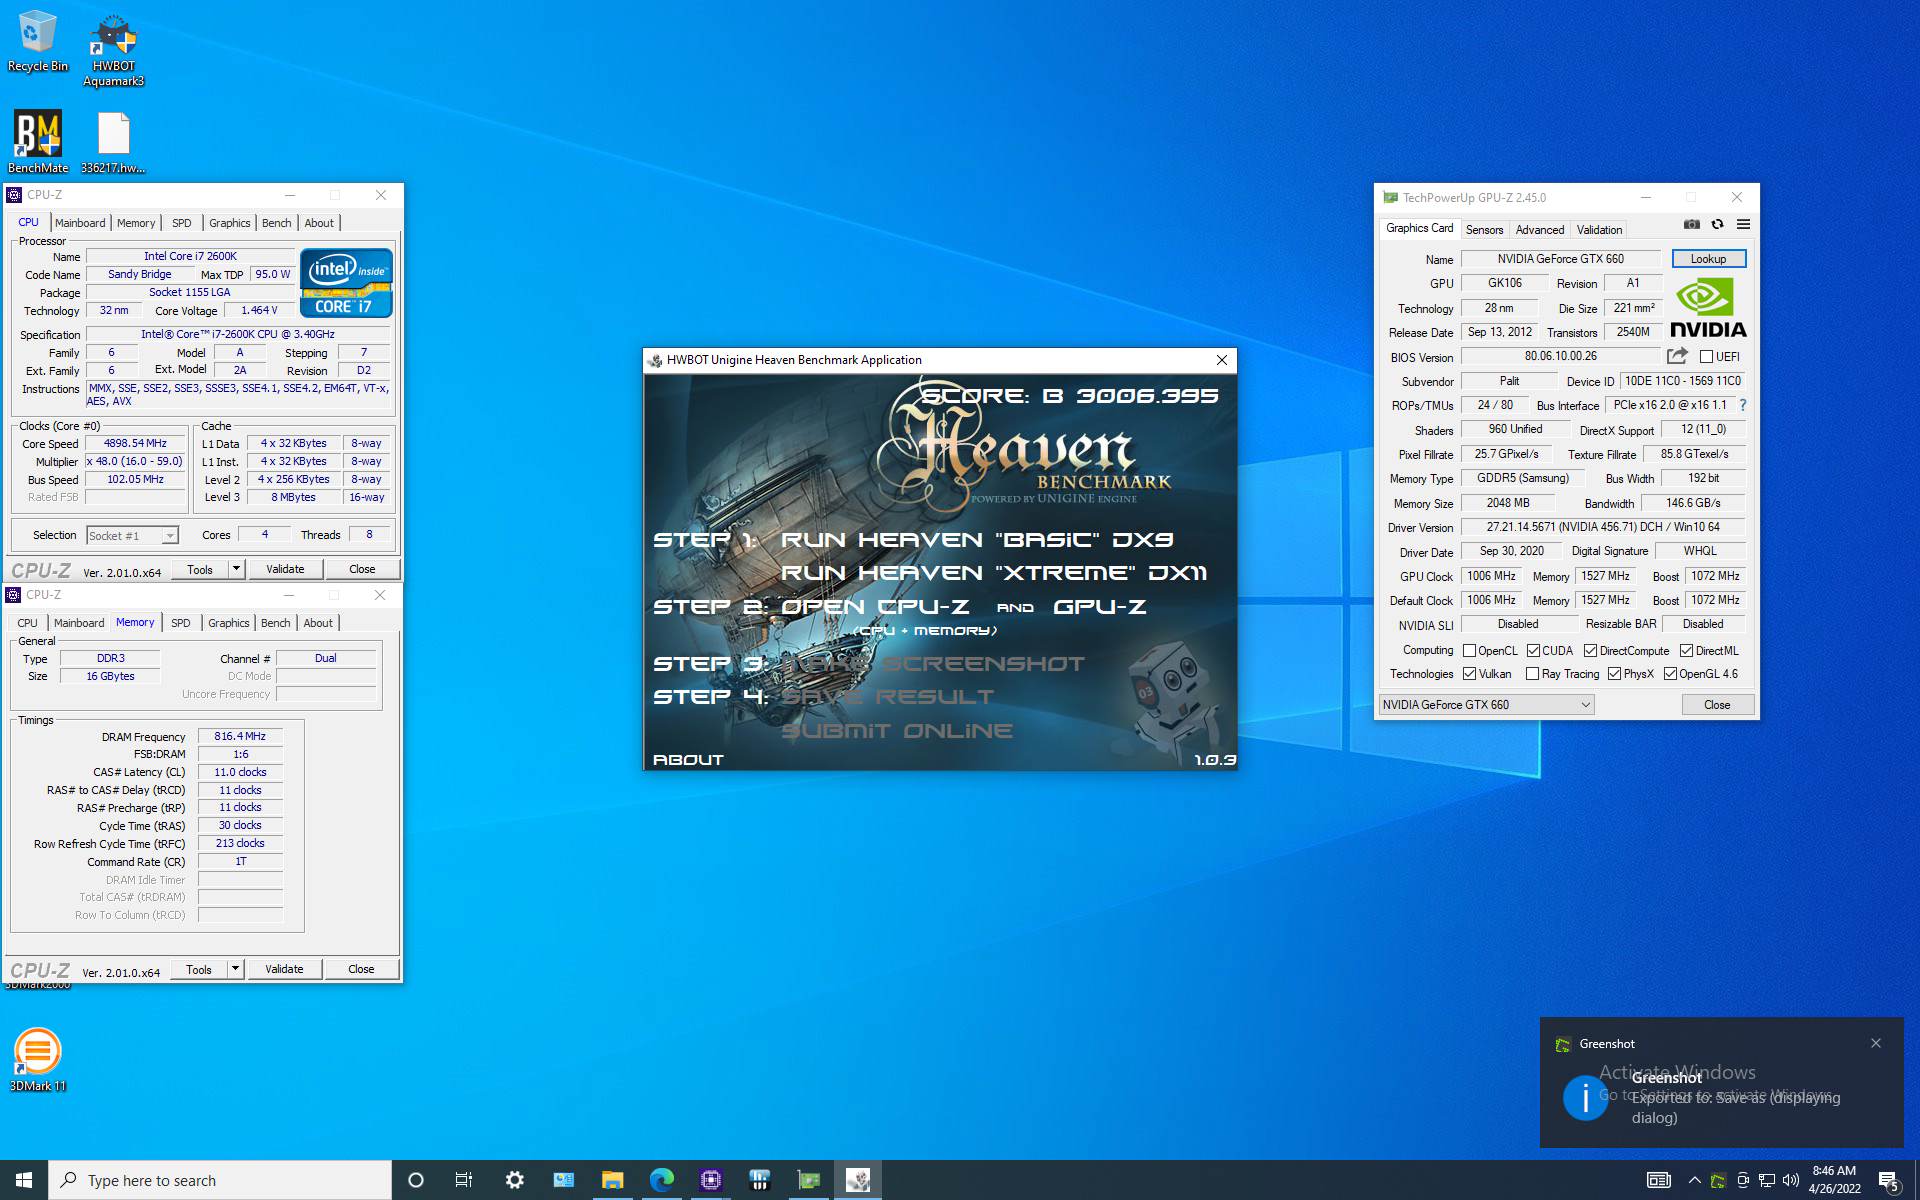Viewport: 1920px width, 1200px height.
Task: Switch to the HWBOT Heaven taskbar icon
Action: (857, 1180)
